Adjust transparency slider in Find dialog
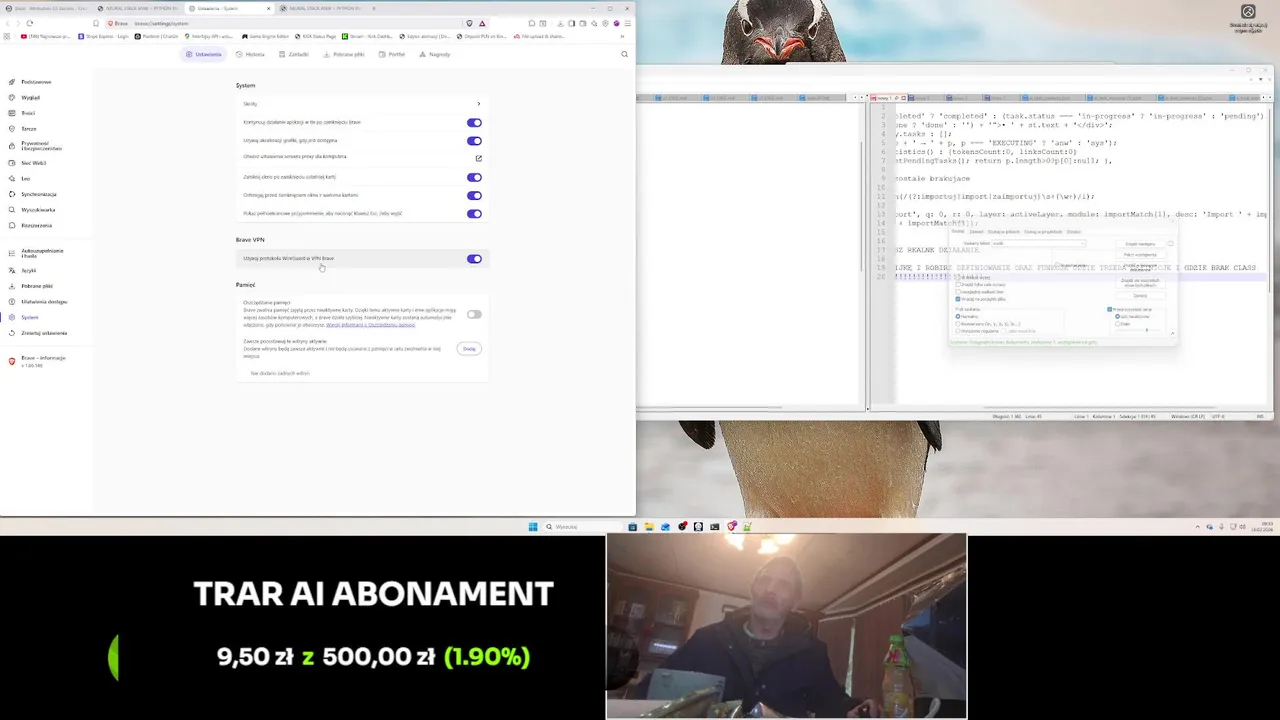 pos(1145,330)
